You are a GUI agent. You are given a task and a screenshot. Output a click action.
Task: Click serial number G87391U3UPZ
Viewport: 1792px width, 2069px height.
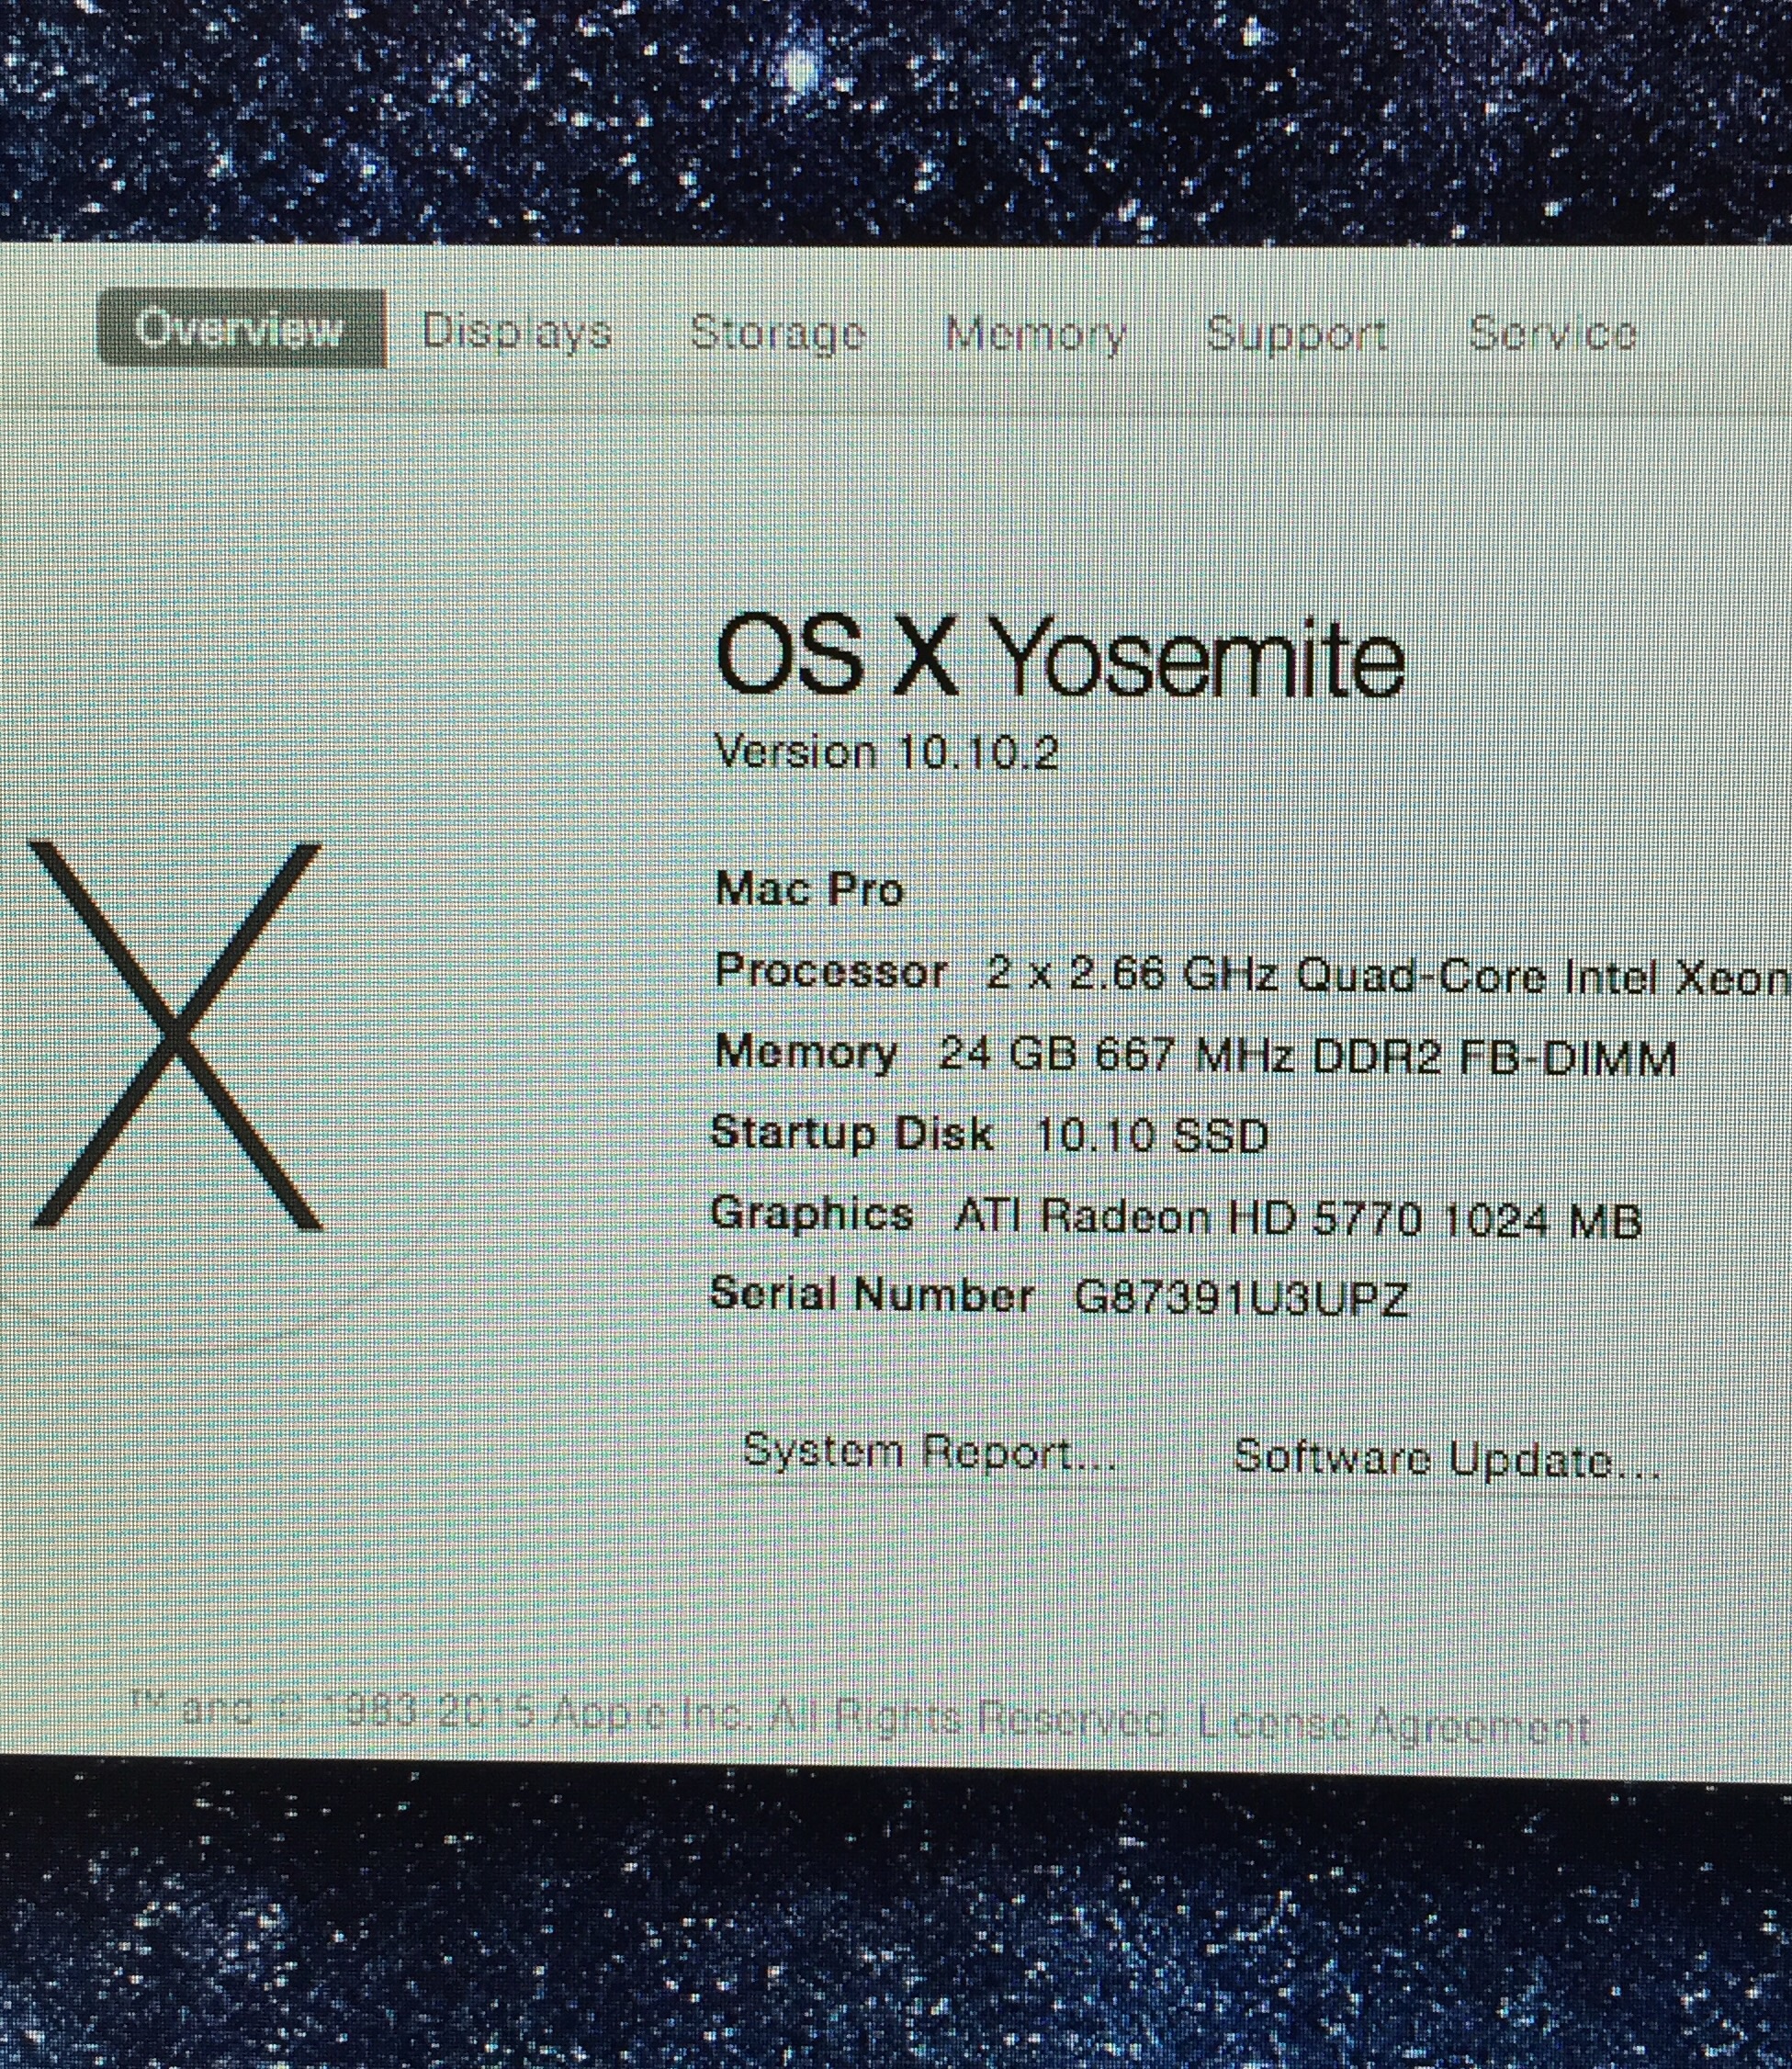1241,1299
